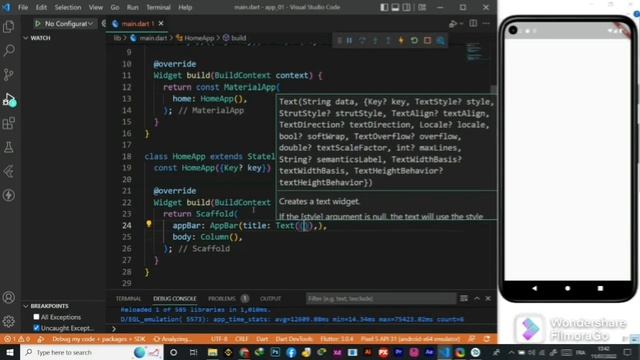Click the debug console filter input
640x360 pixels.
(x=381, y=299)
